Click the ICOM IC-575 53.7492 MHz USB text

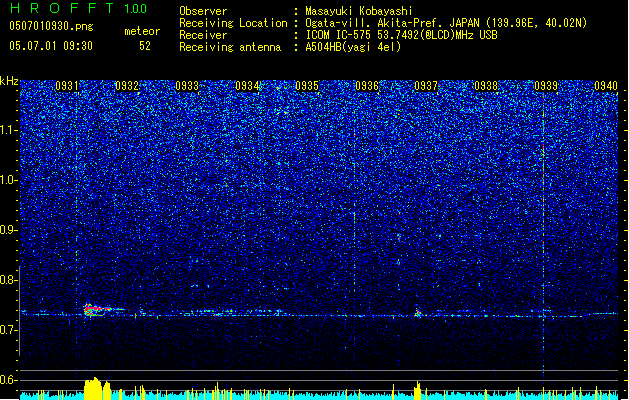[x=401, y=35]
